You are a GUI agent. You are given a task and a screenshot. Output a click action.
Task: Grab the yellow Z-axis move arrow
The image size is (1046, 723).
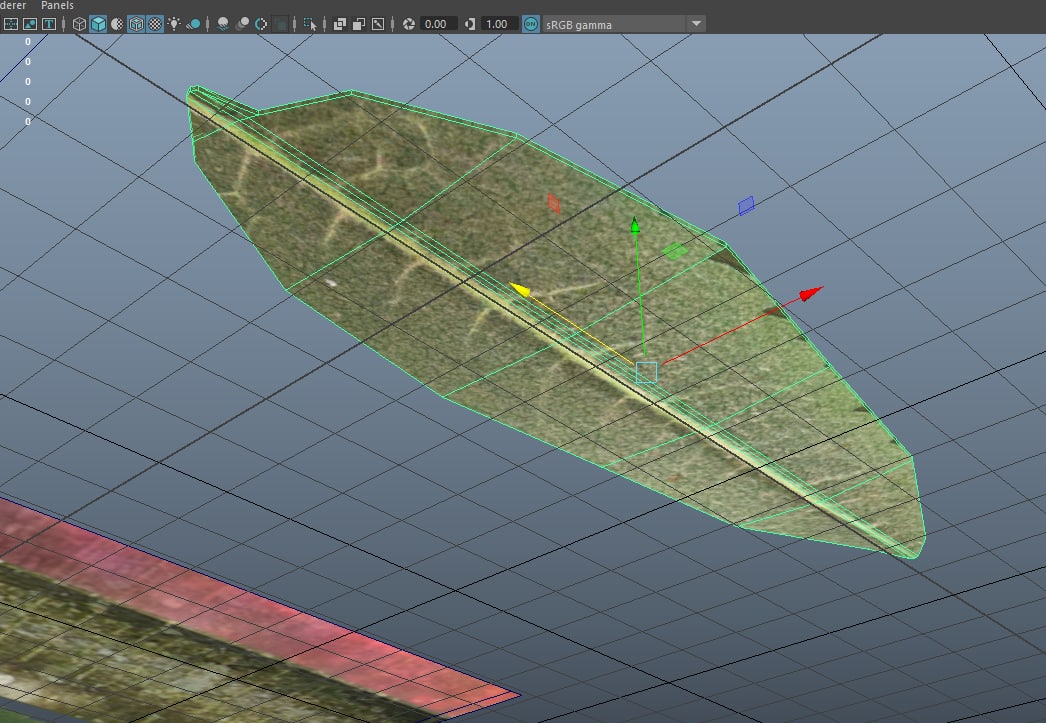coord(520,289)
